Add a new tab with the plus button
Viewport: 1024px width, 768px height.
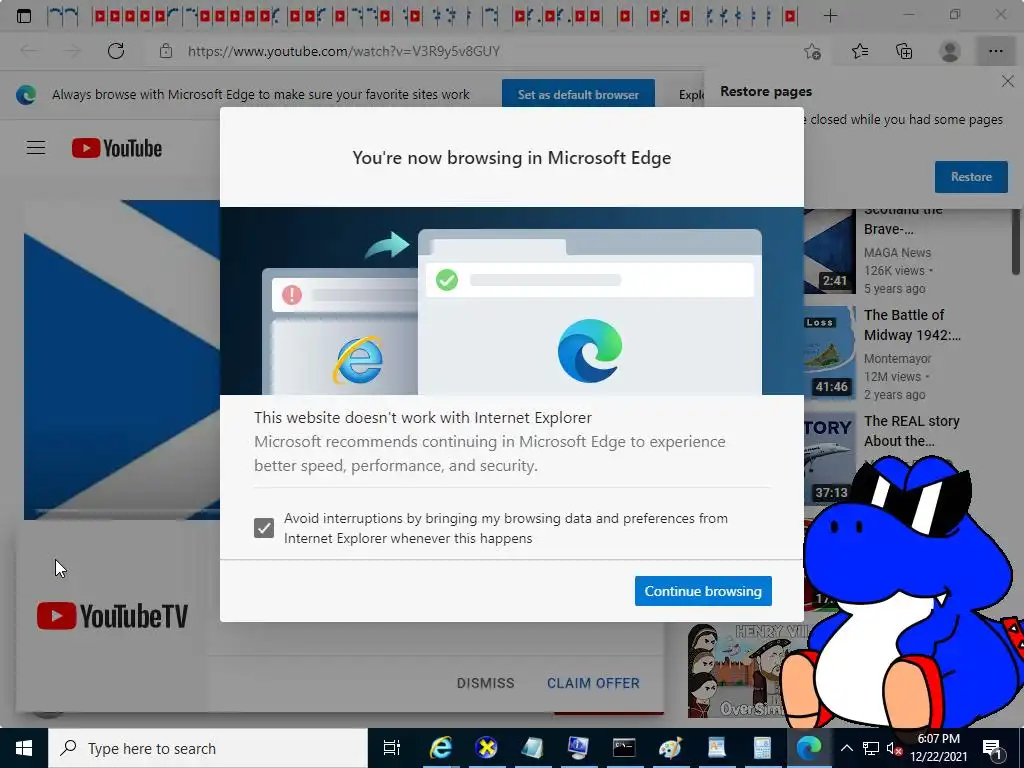tap(830, 16)
